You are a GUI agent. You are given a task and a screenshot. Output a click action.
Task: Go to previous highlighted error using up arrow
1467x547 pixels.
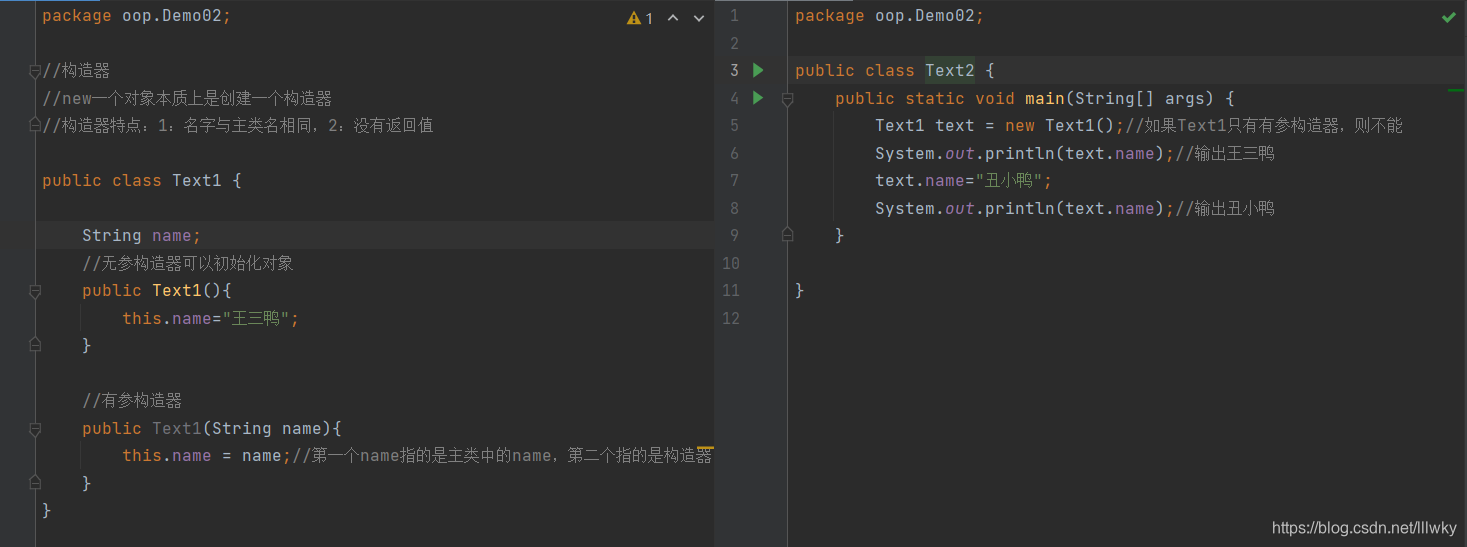[673, 18]
